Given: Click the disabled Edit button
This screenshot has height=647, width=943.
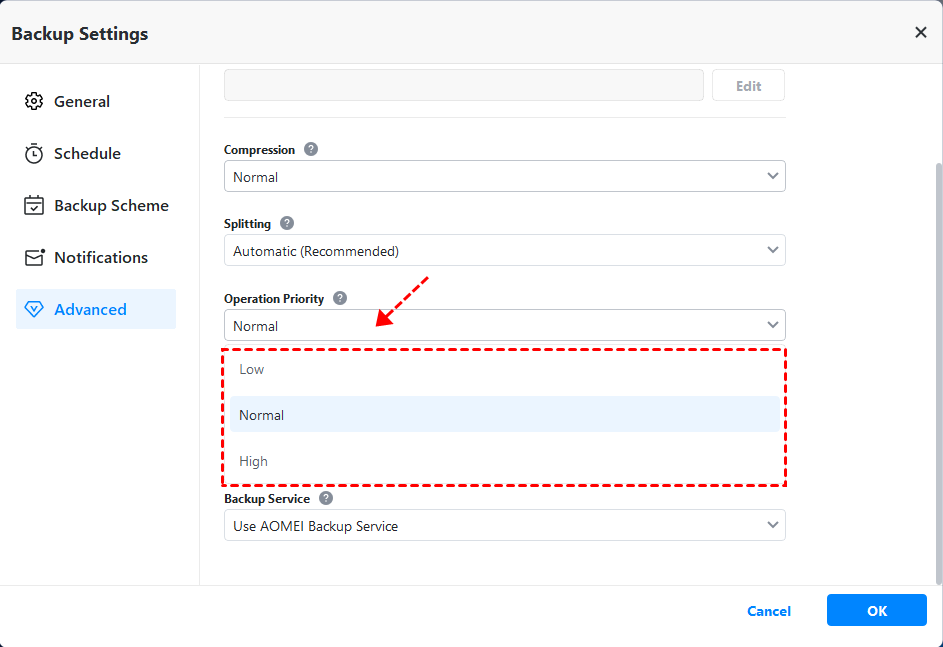Looking at the screenshot, I should point(748,86).
